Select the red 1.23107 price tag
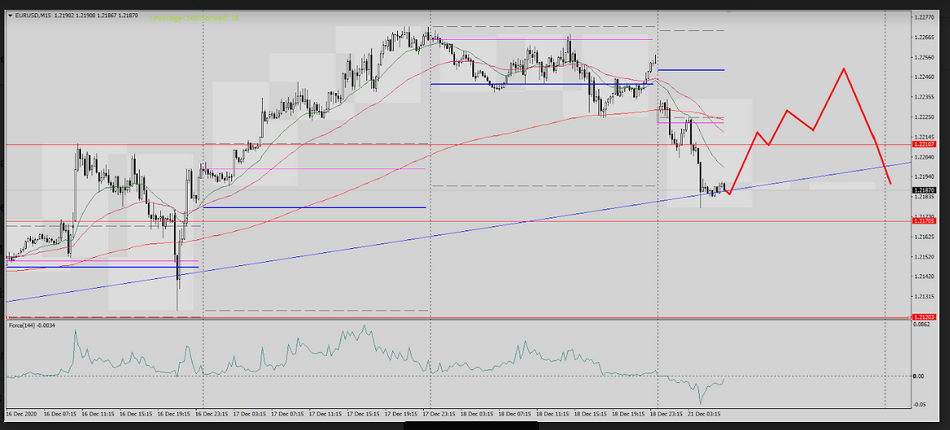 pos(924,145)
